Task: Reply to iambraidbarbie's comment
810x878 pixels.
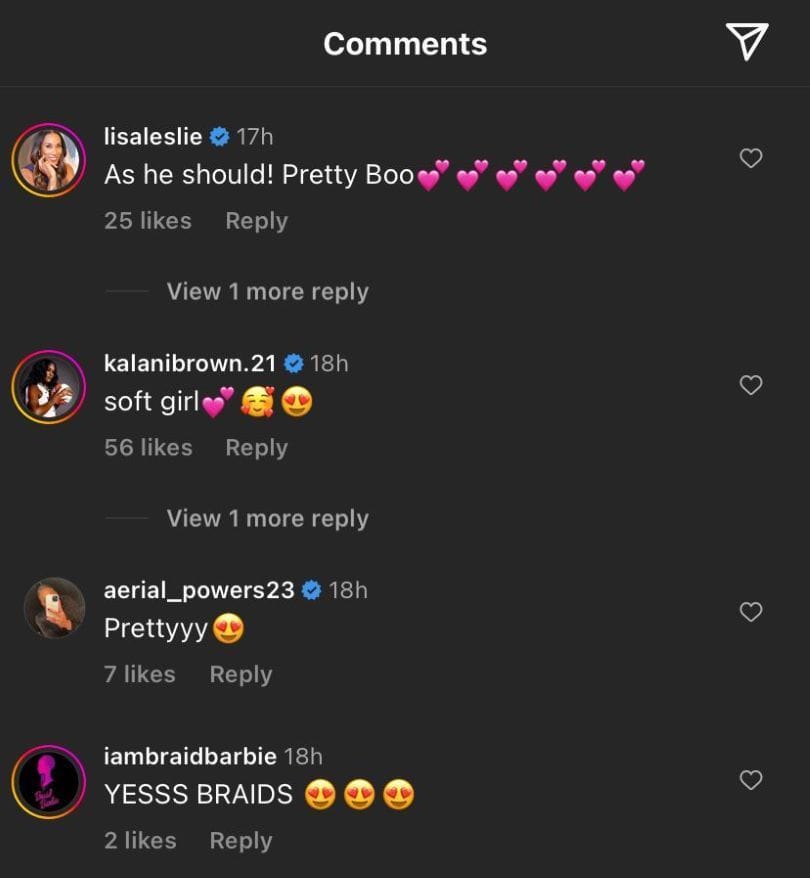Action: tap(240, 842)
